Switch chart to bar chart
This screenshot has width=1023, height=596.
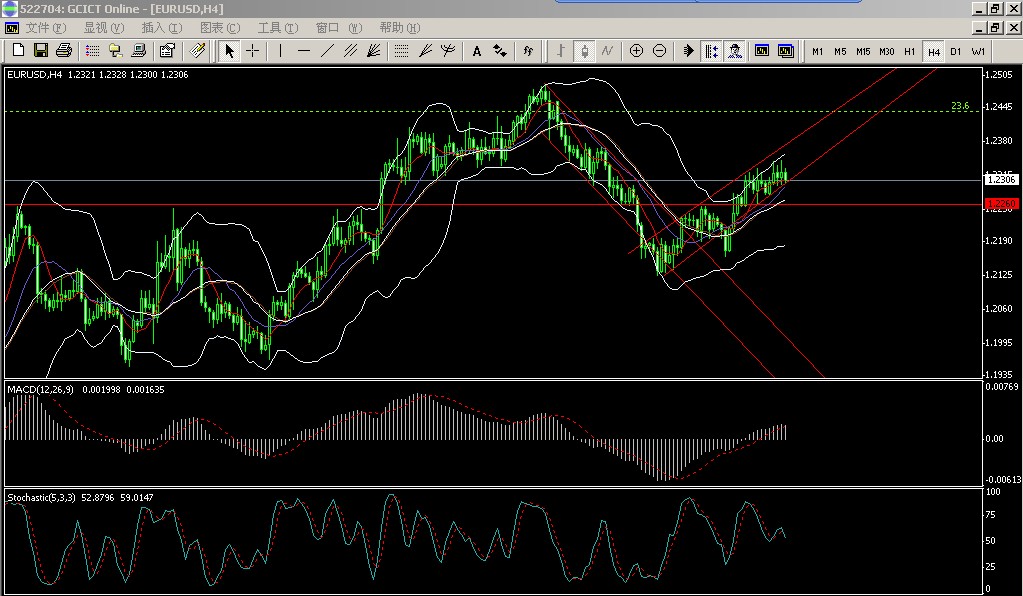coord(560,51)
